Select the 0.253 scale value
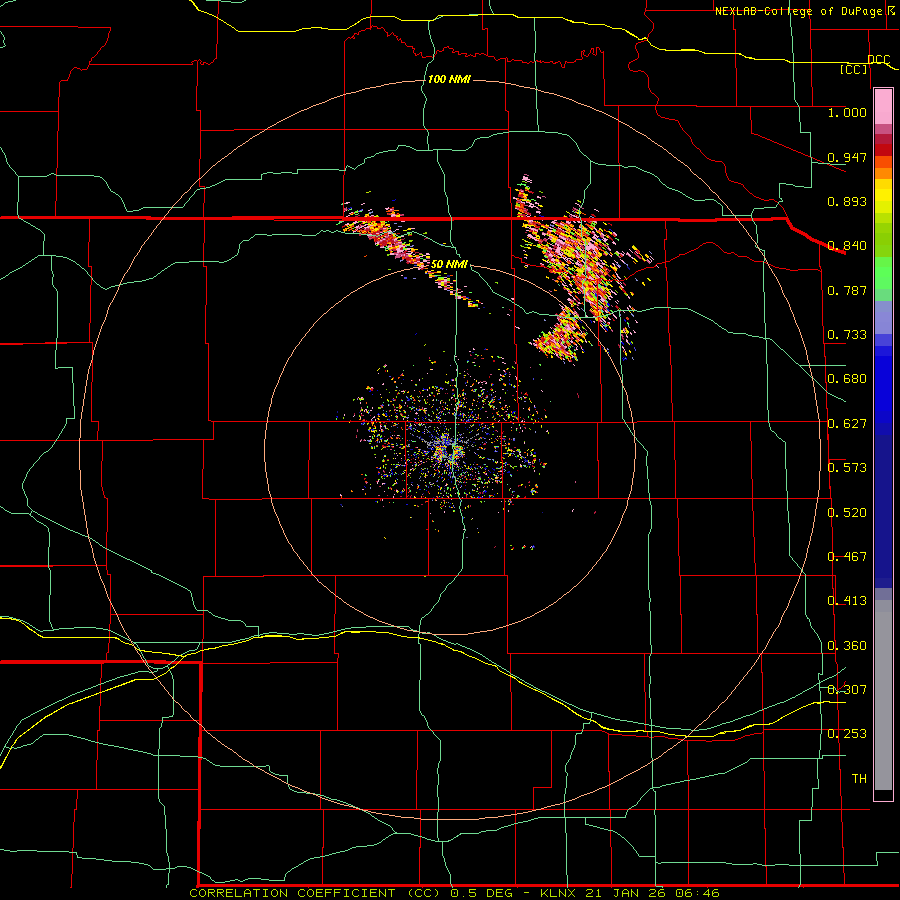 point(847,734)
